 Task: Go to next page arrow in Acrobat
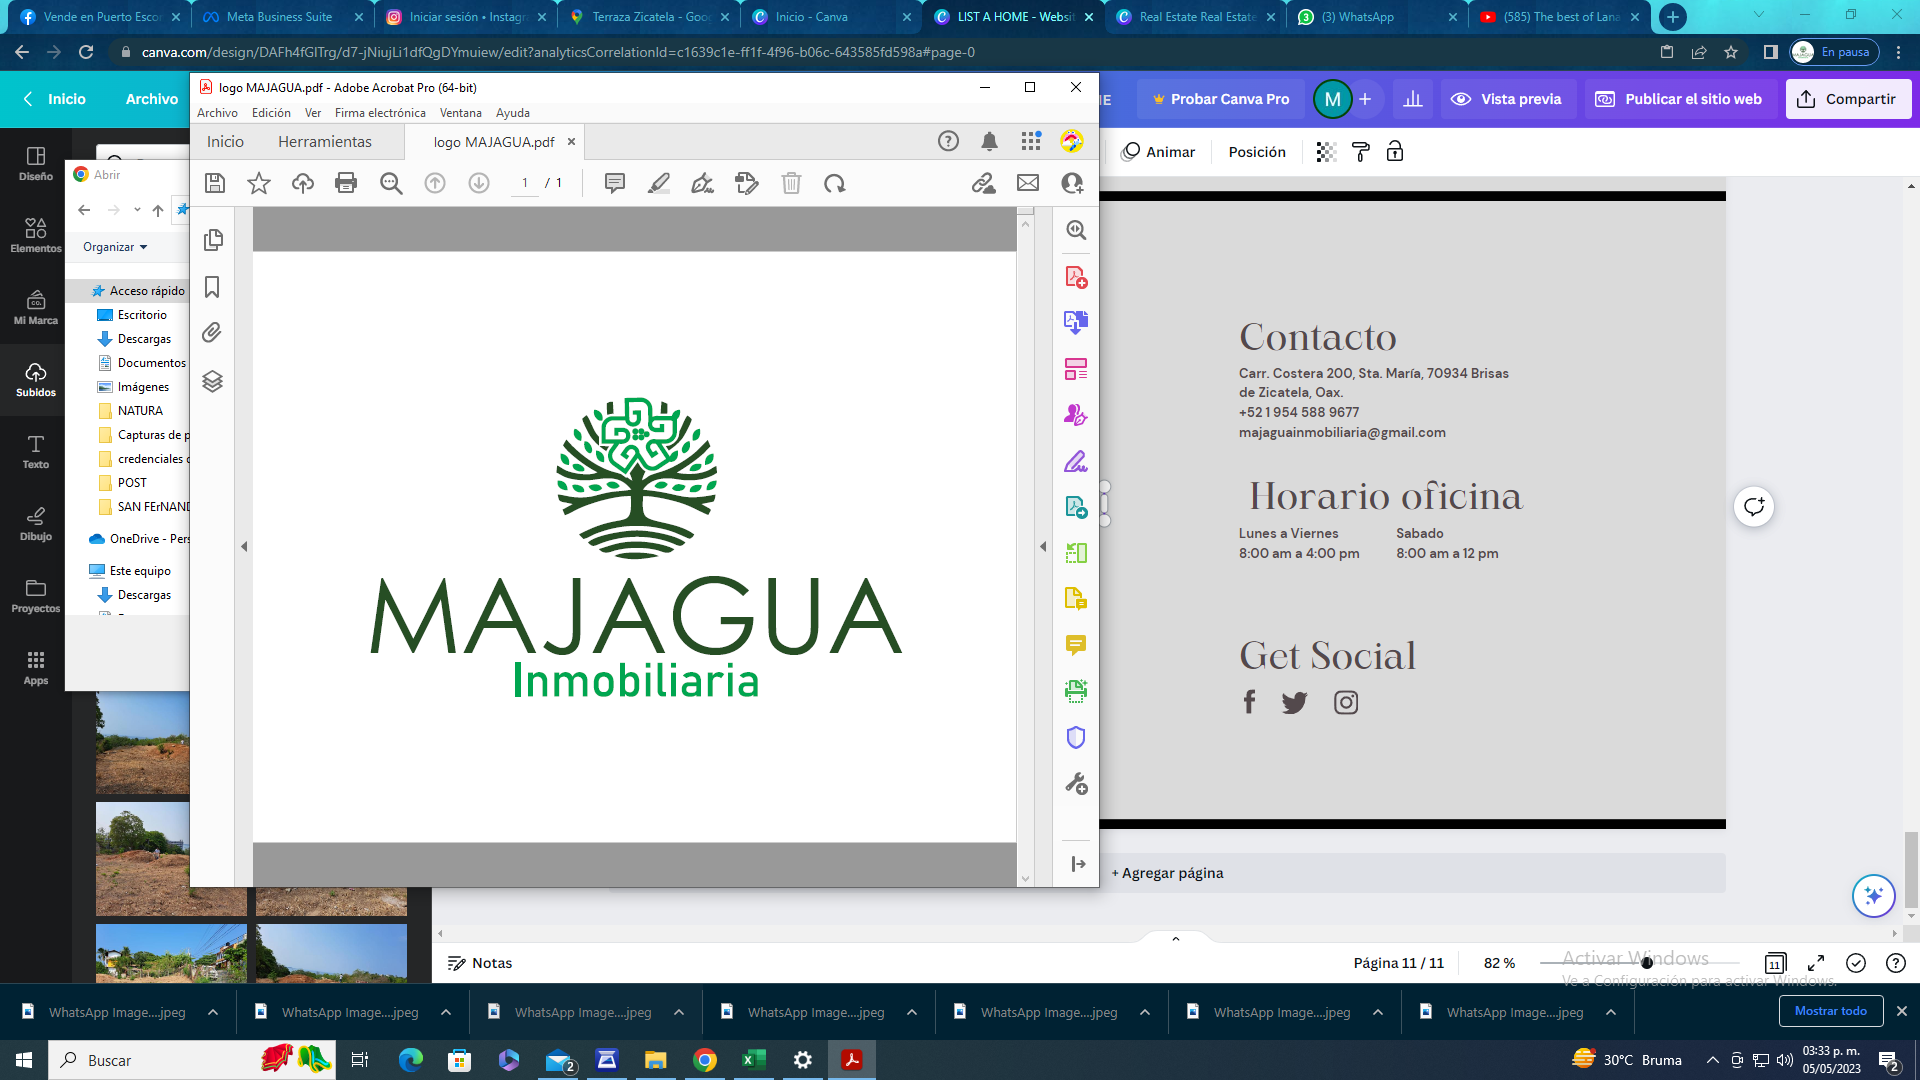479,183
